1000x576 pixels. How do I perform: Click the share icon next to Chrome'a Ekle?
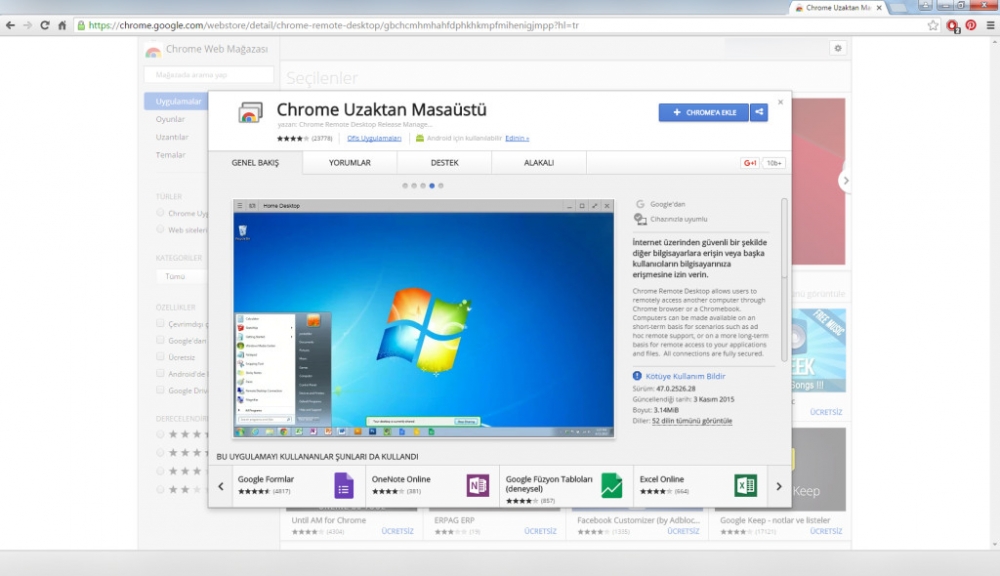click(760, 112)
